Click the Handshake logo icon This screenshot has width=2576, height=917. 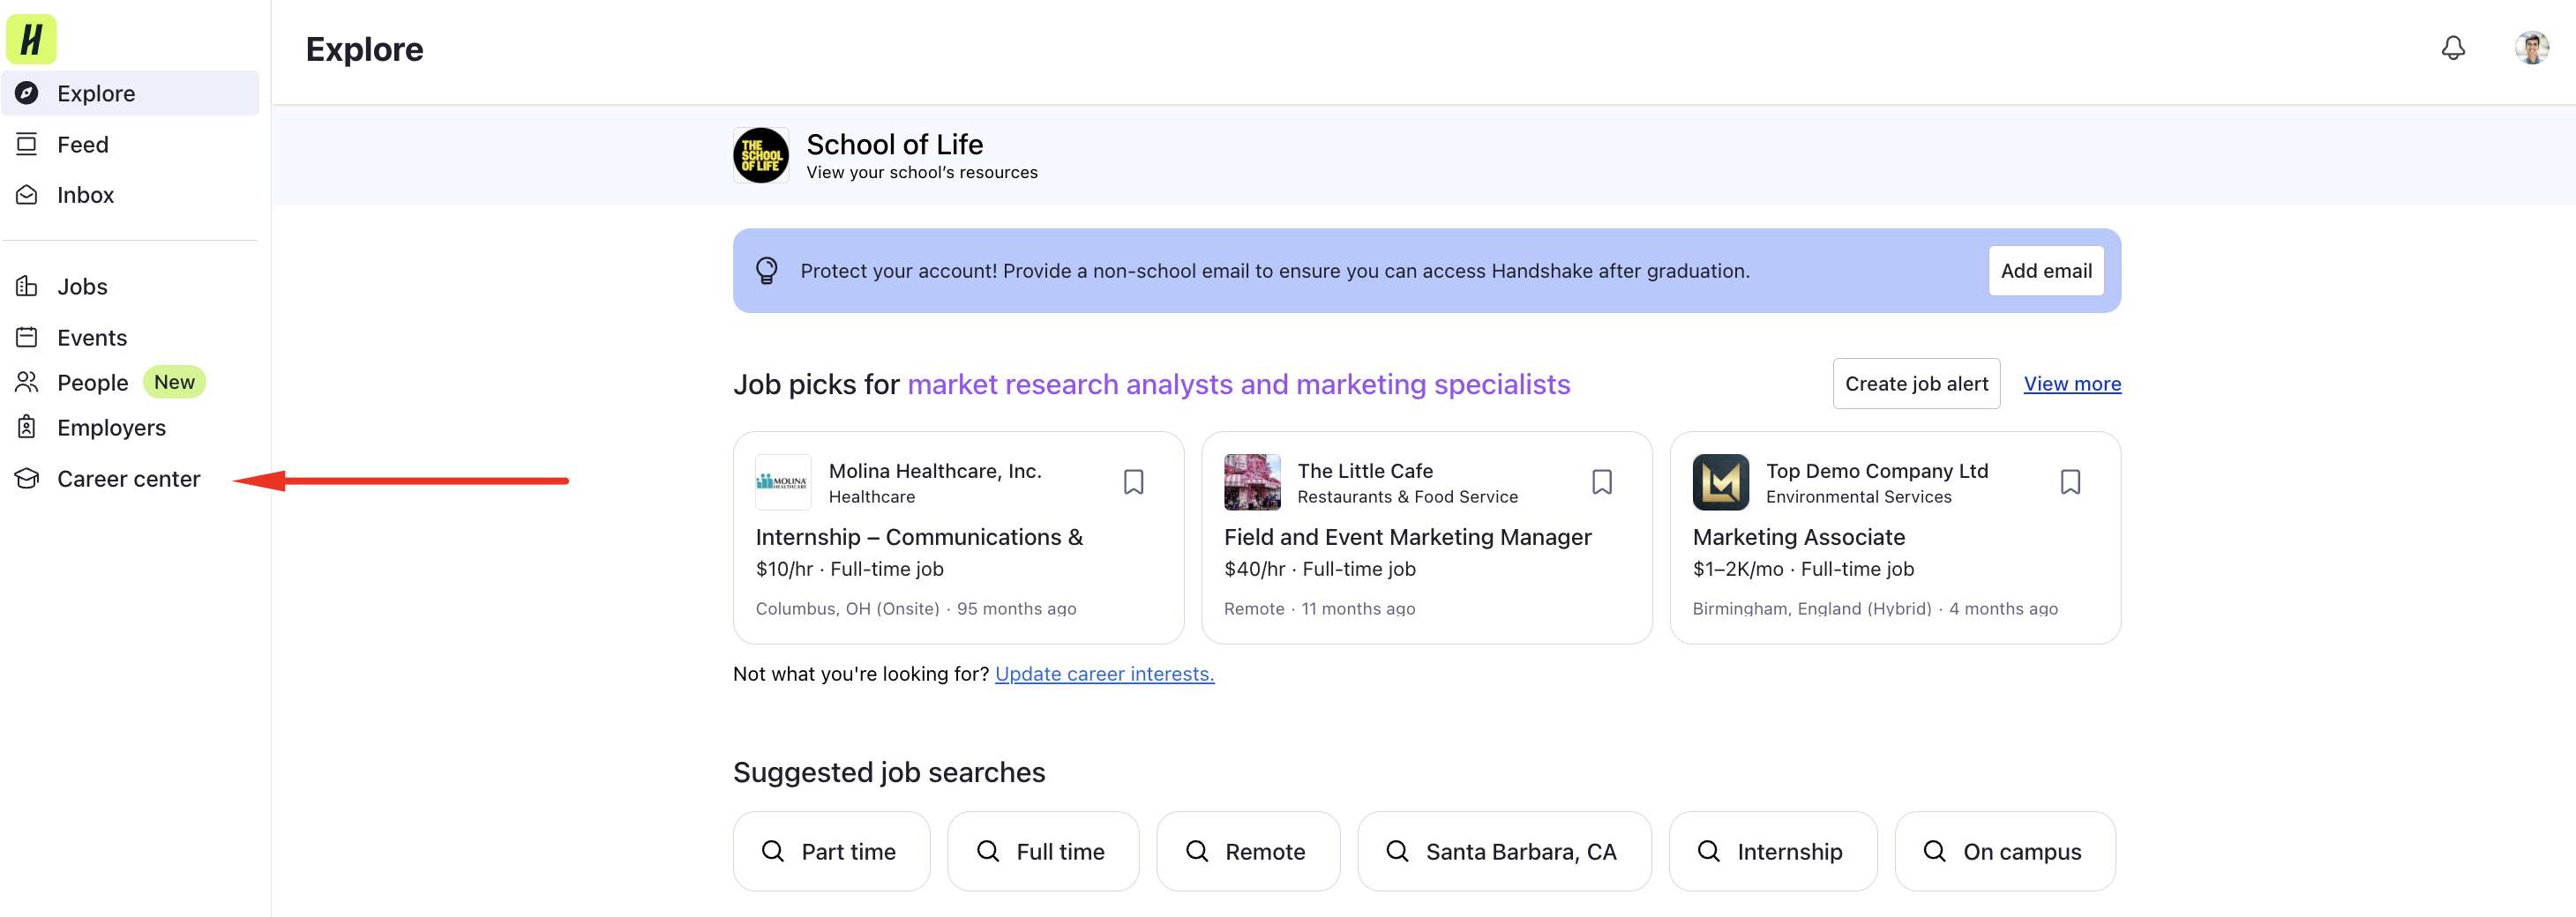click(x=31, y=39)
